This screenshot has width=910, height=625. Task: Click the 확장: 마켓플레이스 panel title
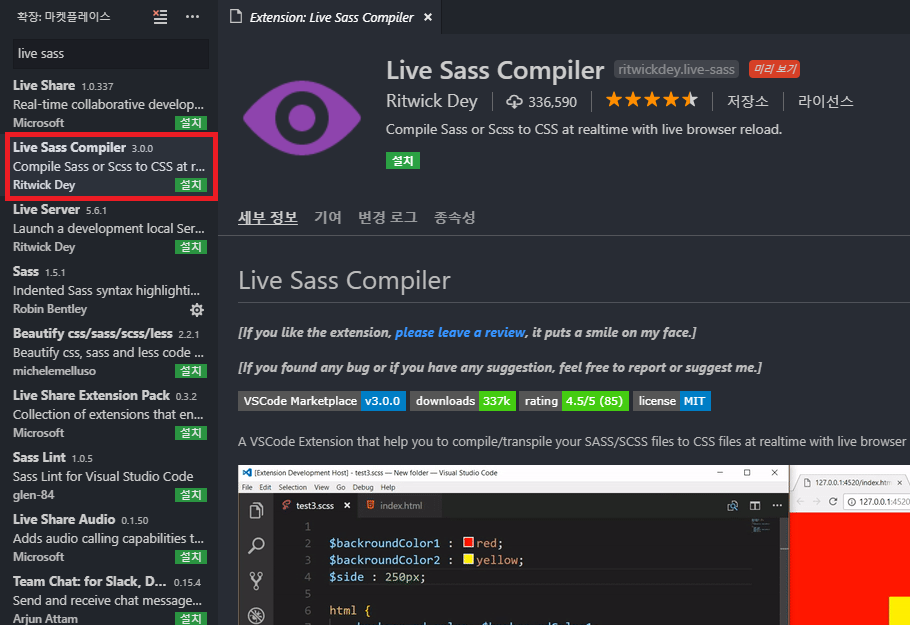tap(63, 17)
